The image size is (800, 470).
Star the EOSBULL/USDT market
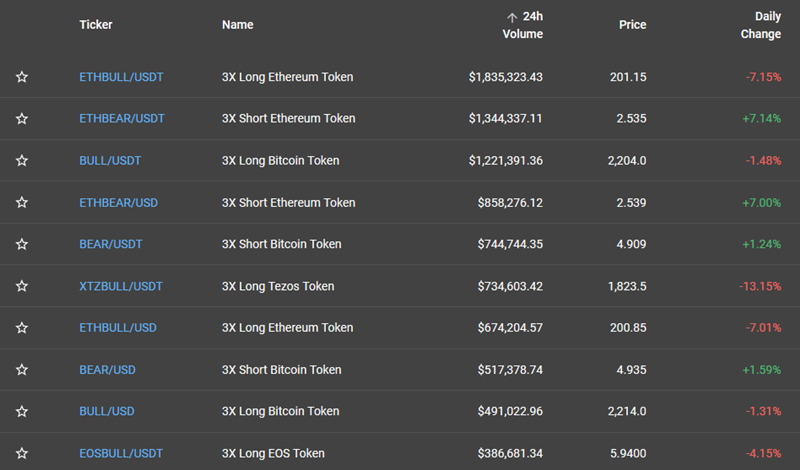(21, 454)
